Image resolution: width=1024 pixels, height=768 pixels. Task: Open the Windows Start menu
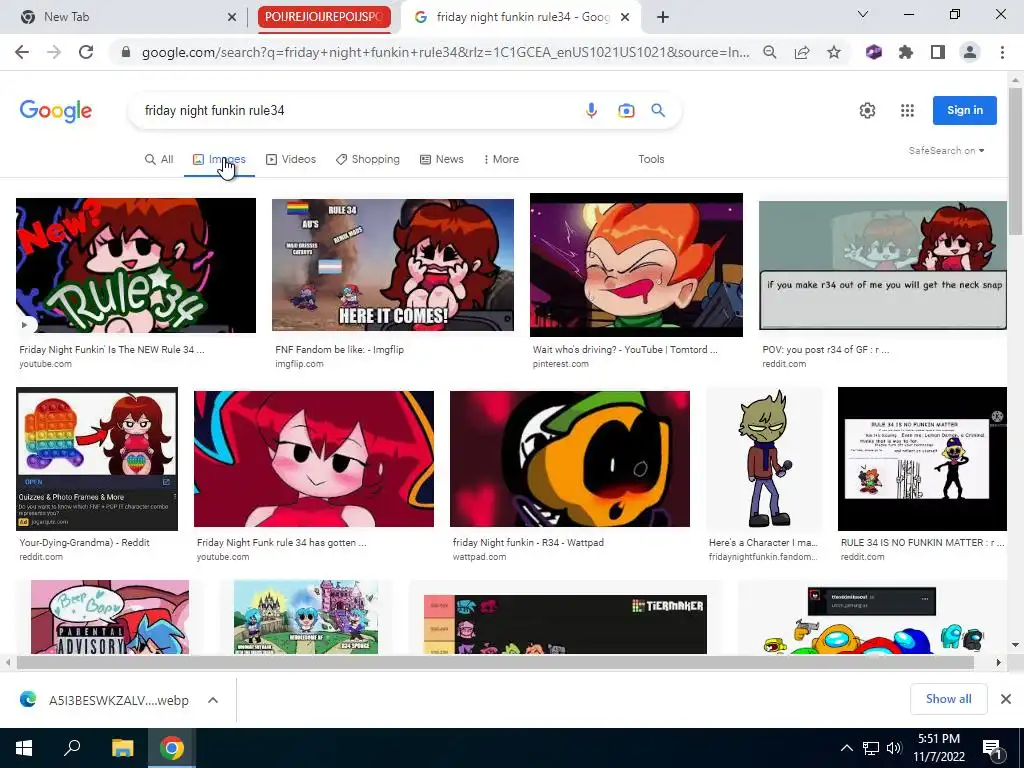click(24, 748)
